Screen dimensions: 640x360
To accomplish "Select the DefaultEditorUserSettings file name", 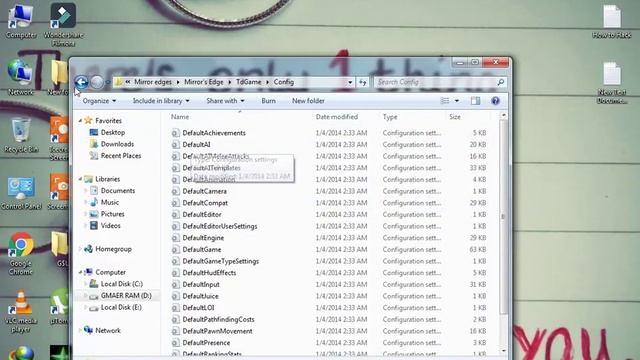I will coord(220,226).
